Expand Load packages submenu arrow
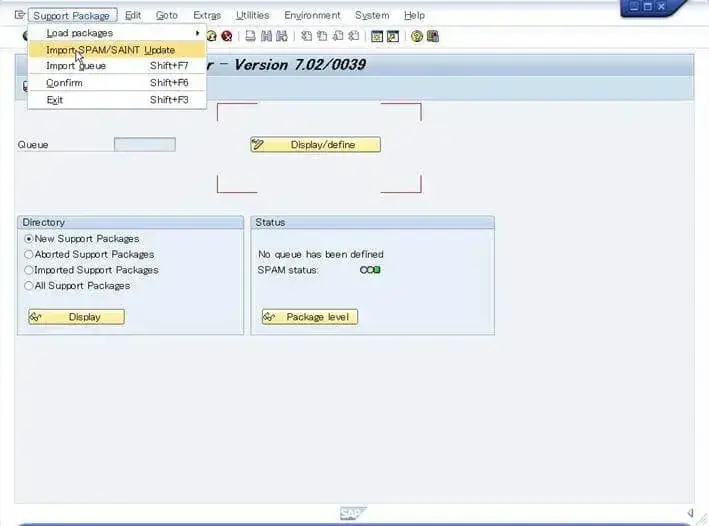The image size is (709, 526). click(197, 33)
